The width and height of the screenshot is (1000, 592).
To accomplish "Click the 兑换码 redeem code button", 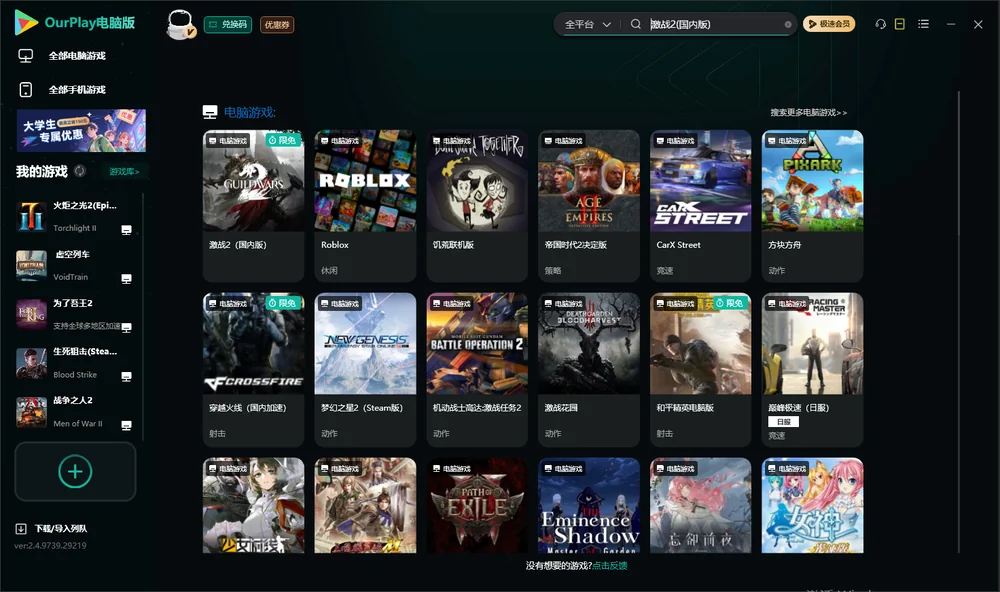I will pyautogui.click(x=228, y=25).
